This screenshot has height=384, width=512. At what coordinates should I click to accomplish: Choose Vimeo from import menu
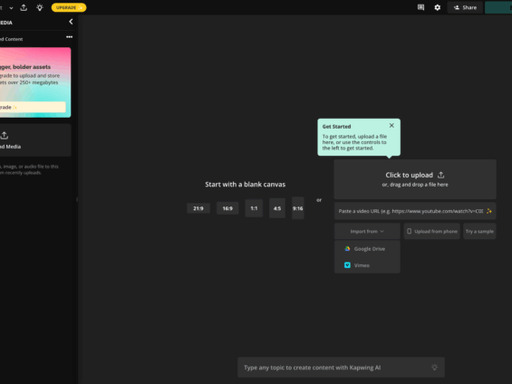[367, 265]
